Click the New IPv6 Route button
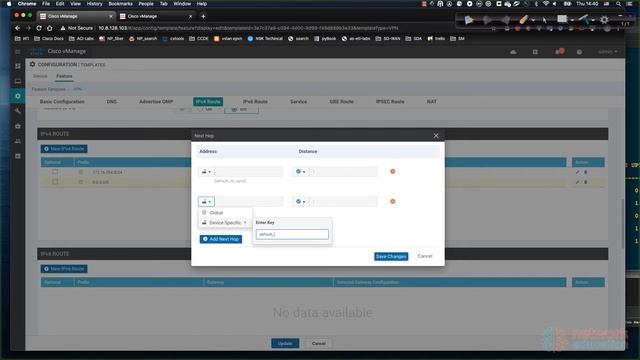Viewport: 640px width, 360px height. [64, 269]
